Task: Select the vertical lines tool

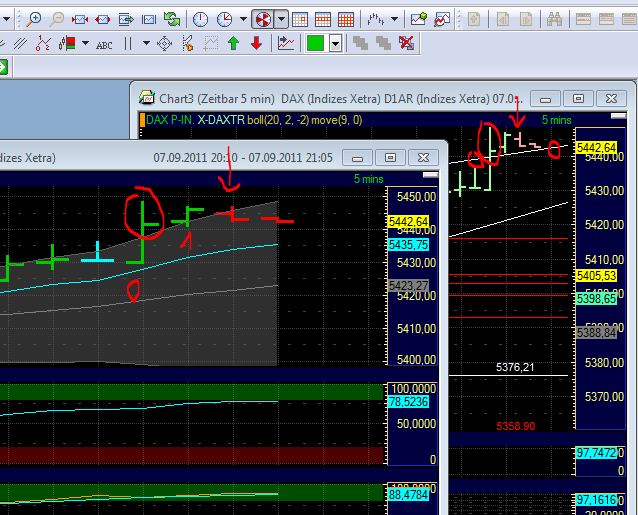Action: point(128,43)
